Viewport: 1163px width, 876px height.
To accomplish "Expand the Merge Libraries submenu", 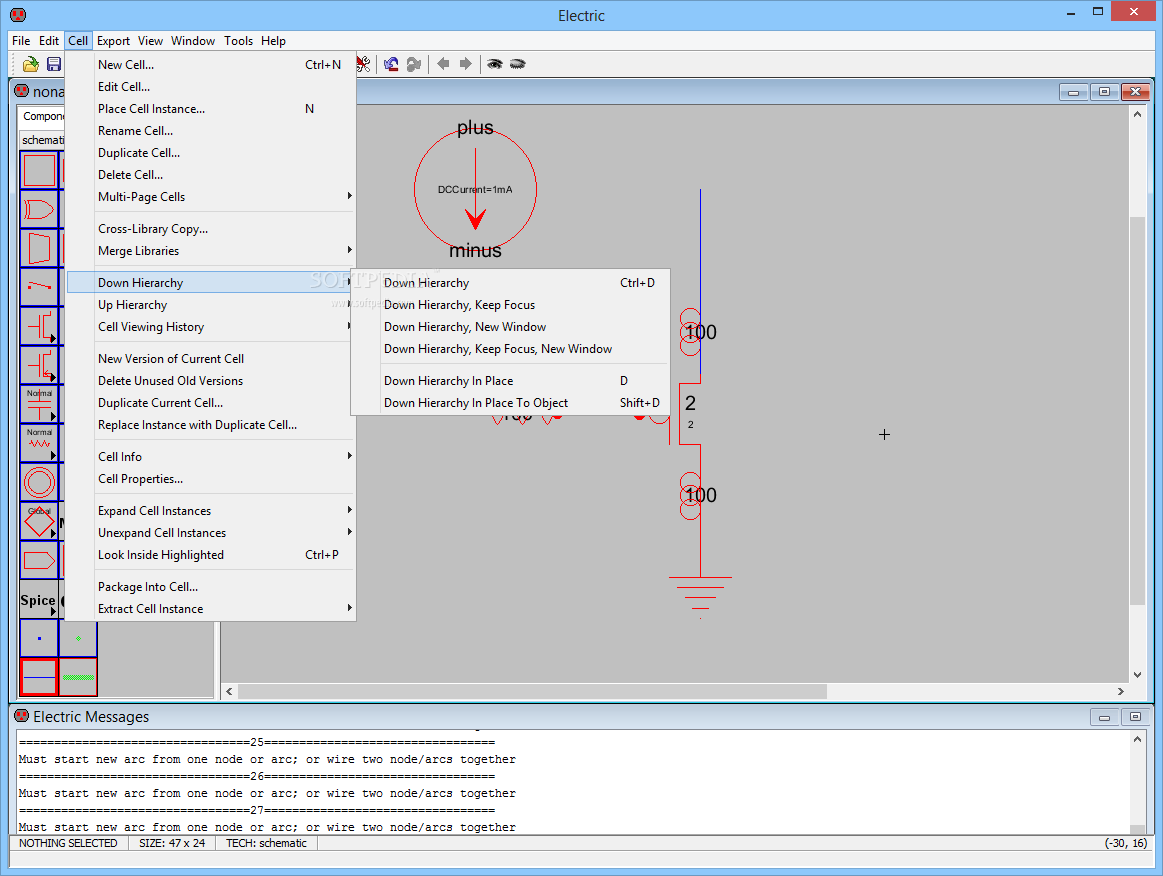I will [x=225, y=251].
